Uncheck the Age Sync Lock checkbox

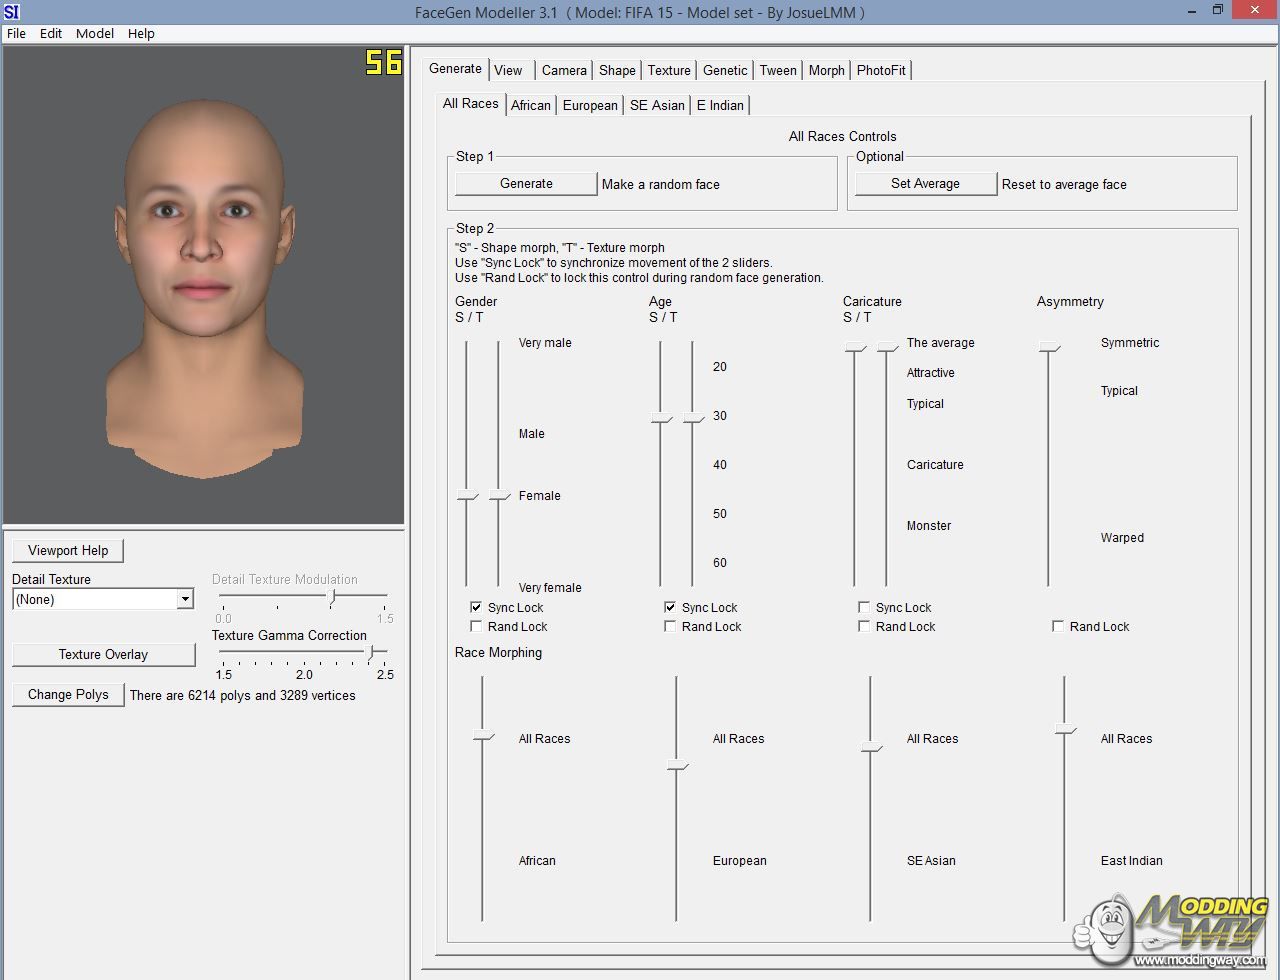tap(670, 608)
